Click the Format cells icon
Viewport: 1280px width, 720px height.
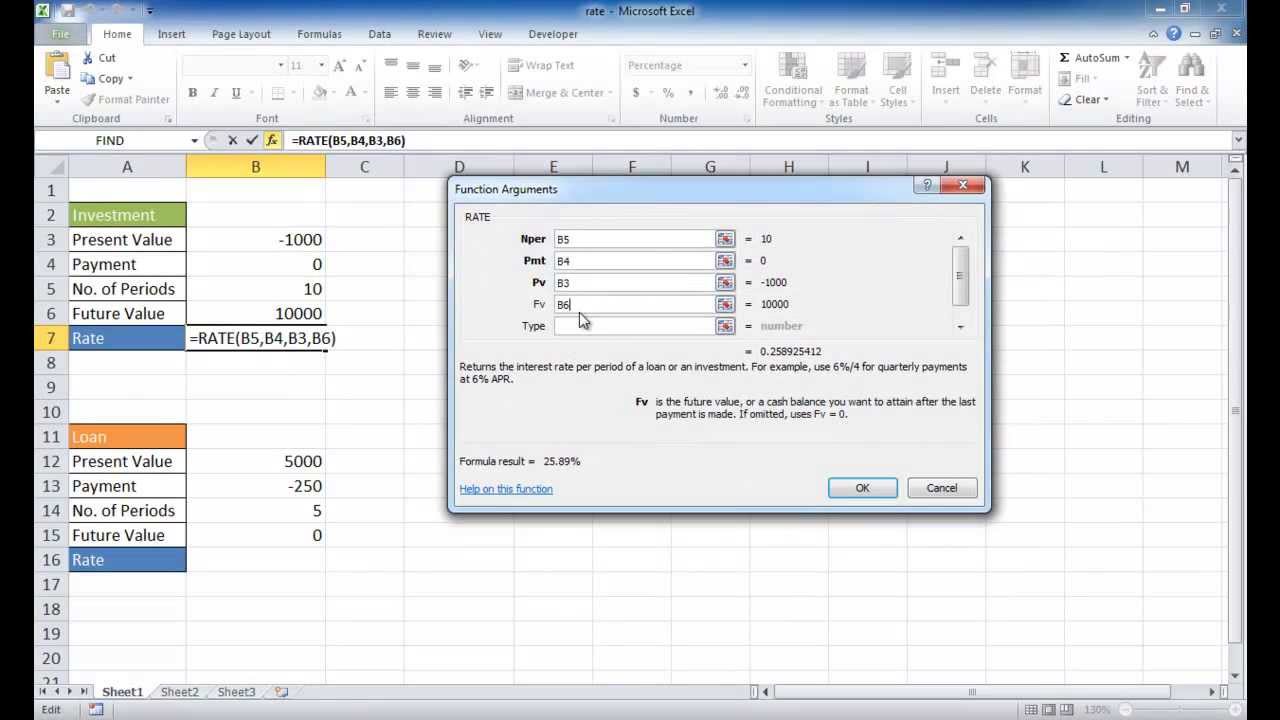tap(1024, 67)
